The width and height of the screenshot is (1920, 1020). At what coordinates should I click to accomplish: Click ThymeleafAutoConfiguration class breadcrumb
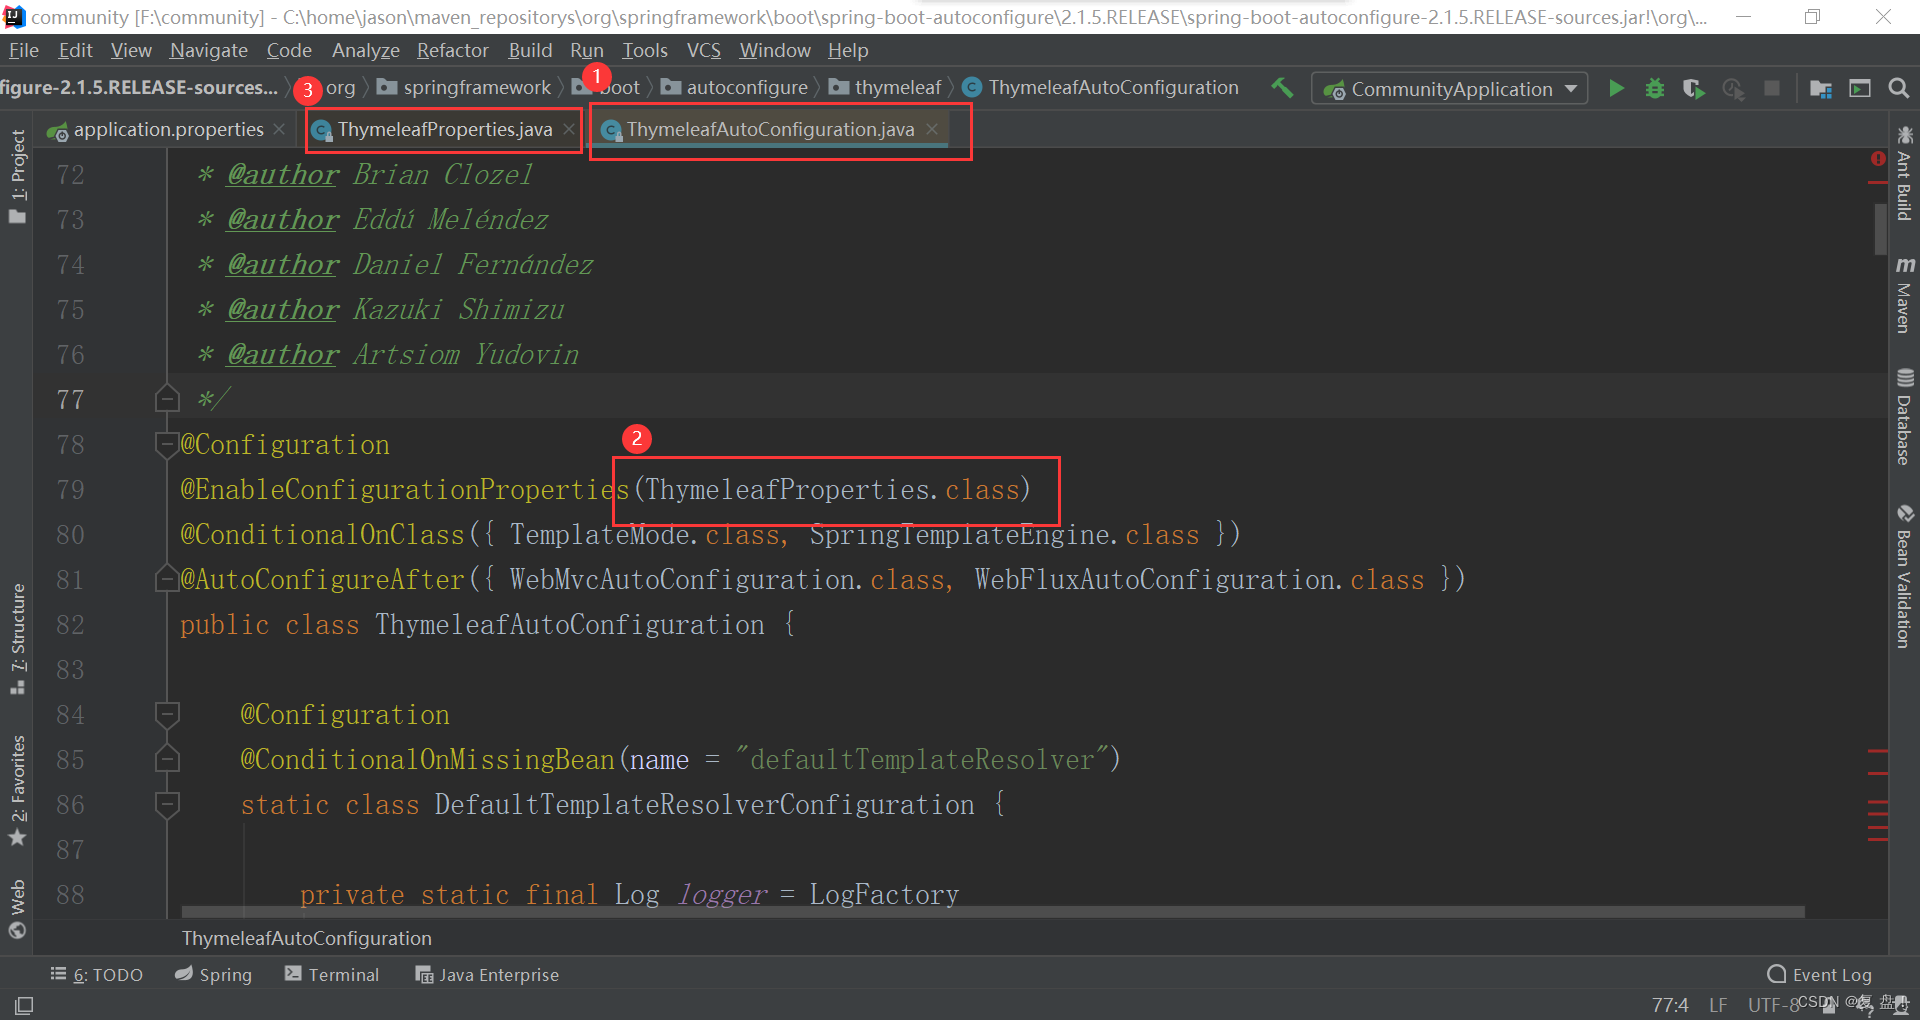tap(1100, 88)
